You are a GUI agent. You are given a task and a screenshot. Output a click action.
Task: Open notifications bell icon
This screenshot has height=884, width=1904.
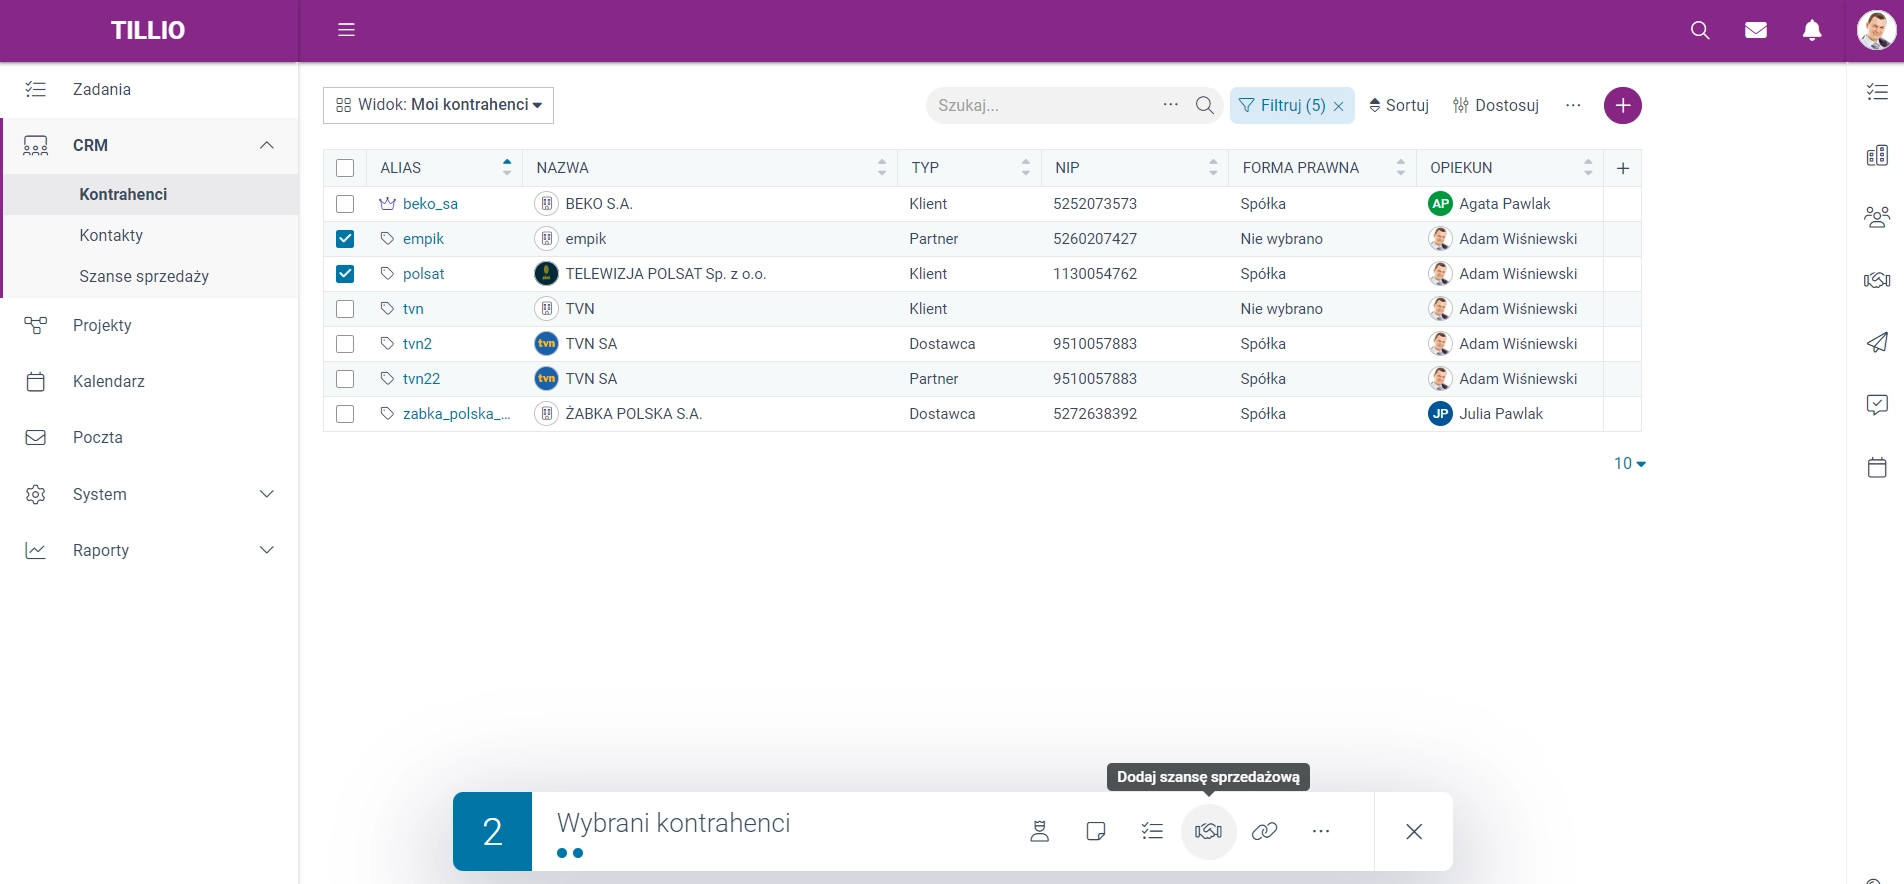point(1812,30)
